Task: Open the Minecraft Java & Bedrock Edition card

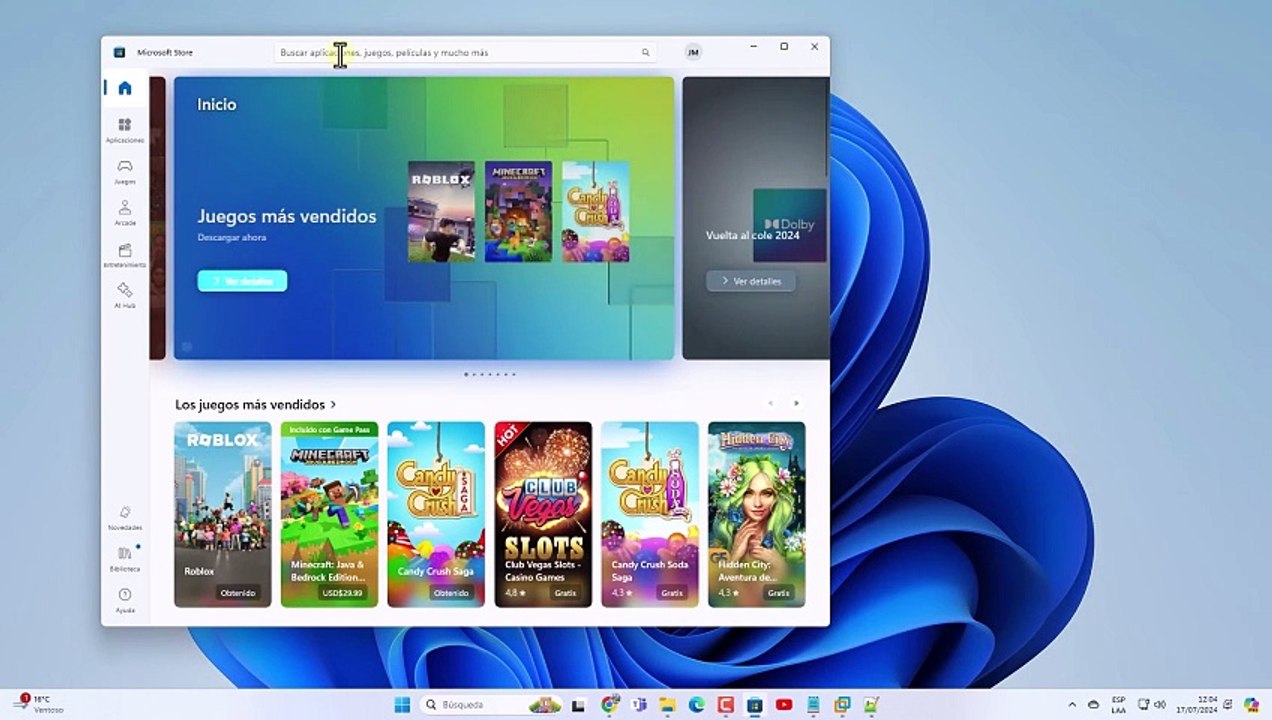Action: tap(329, 514)
